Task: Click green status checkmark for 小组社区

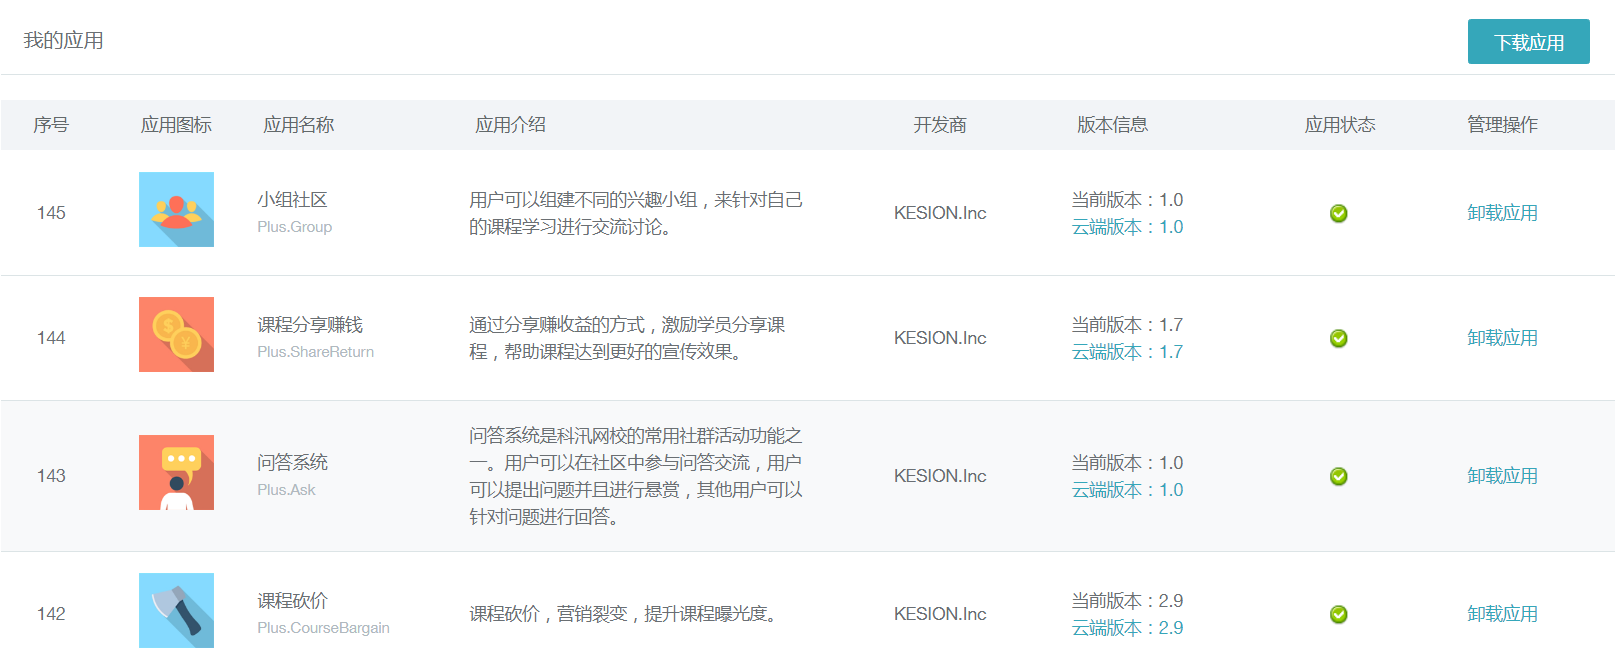Action: click(1339, 213)
